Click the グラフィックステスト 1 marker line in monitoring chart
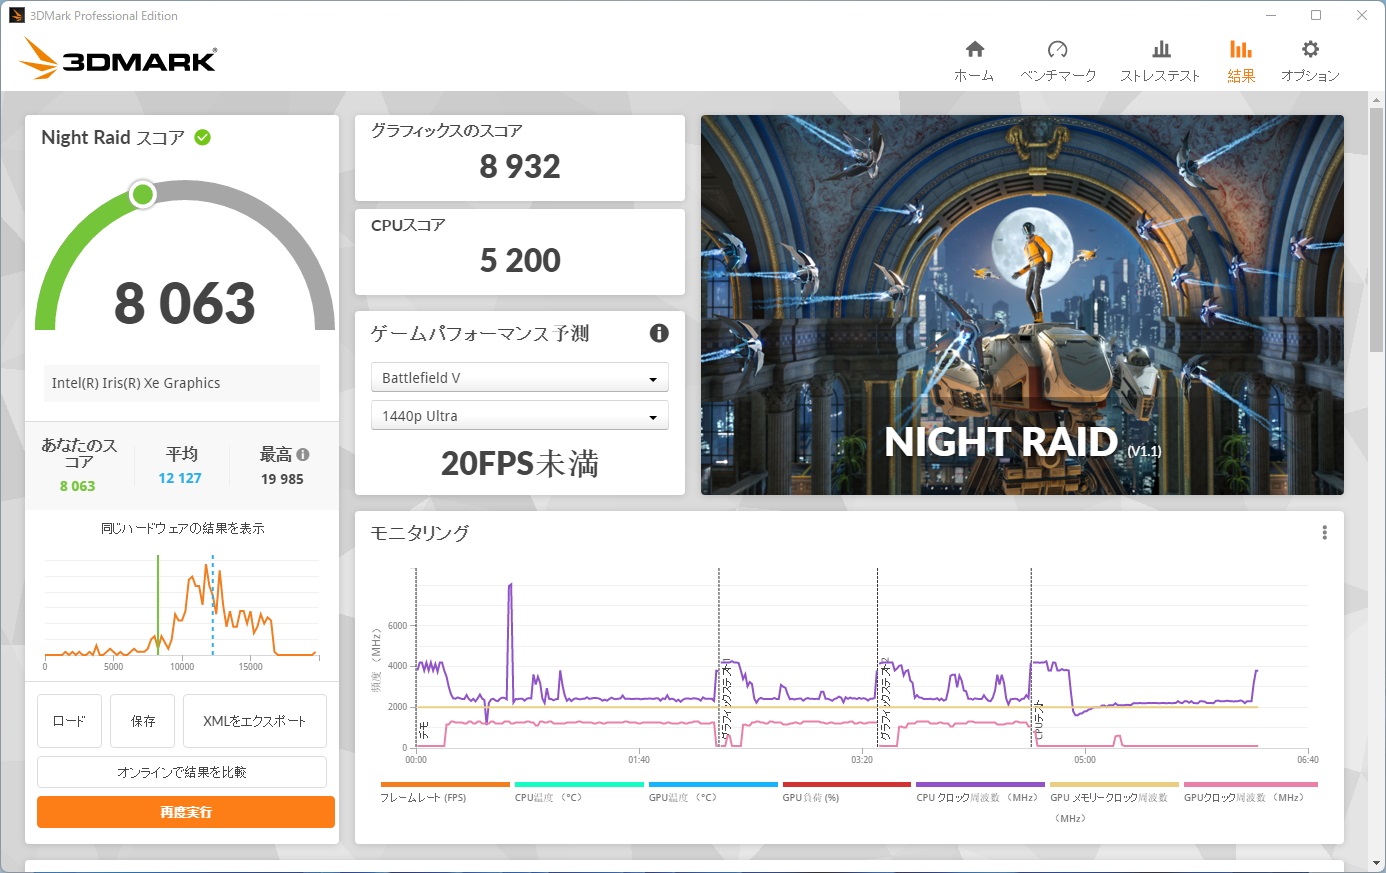This screenshot has width=1386, height=873. pos(719,658)
